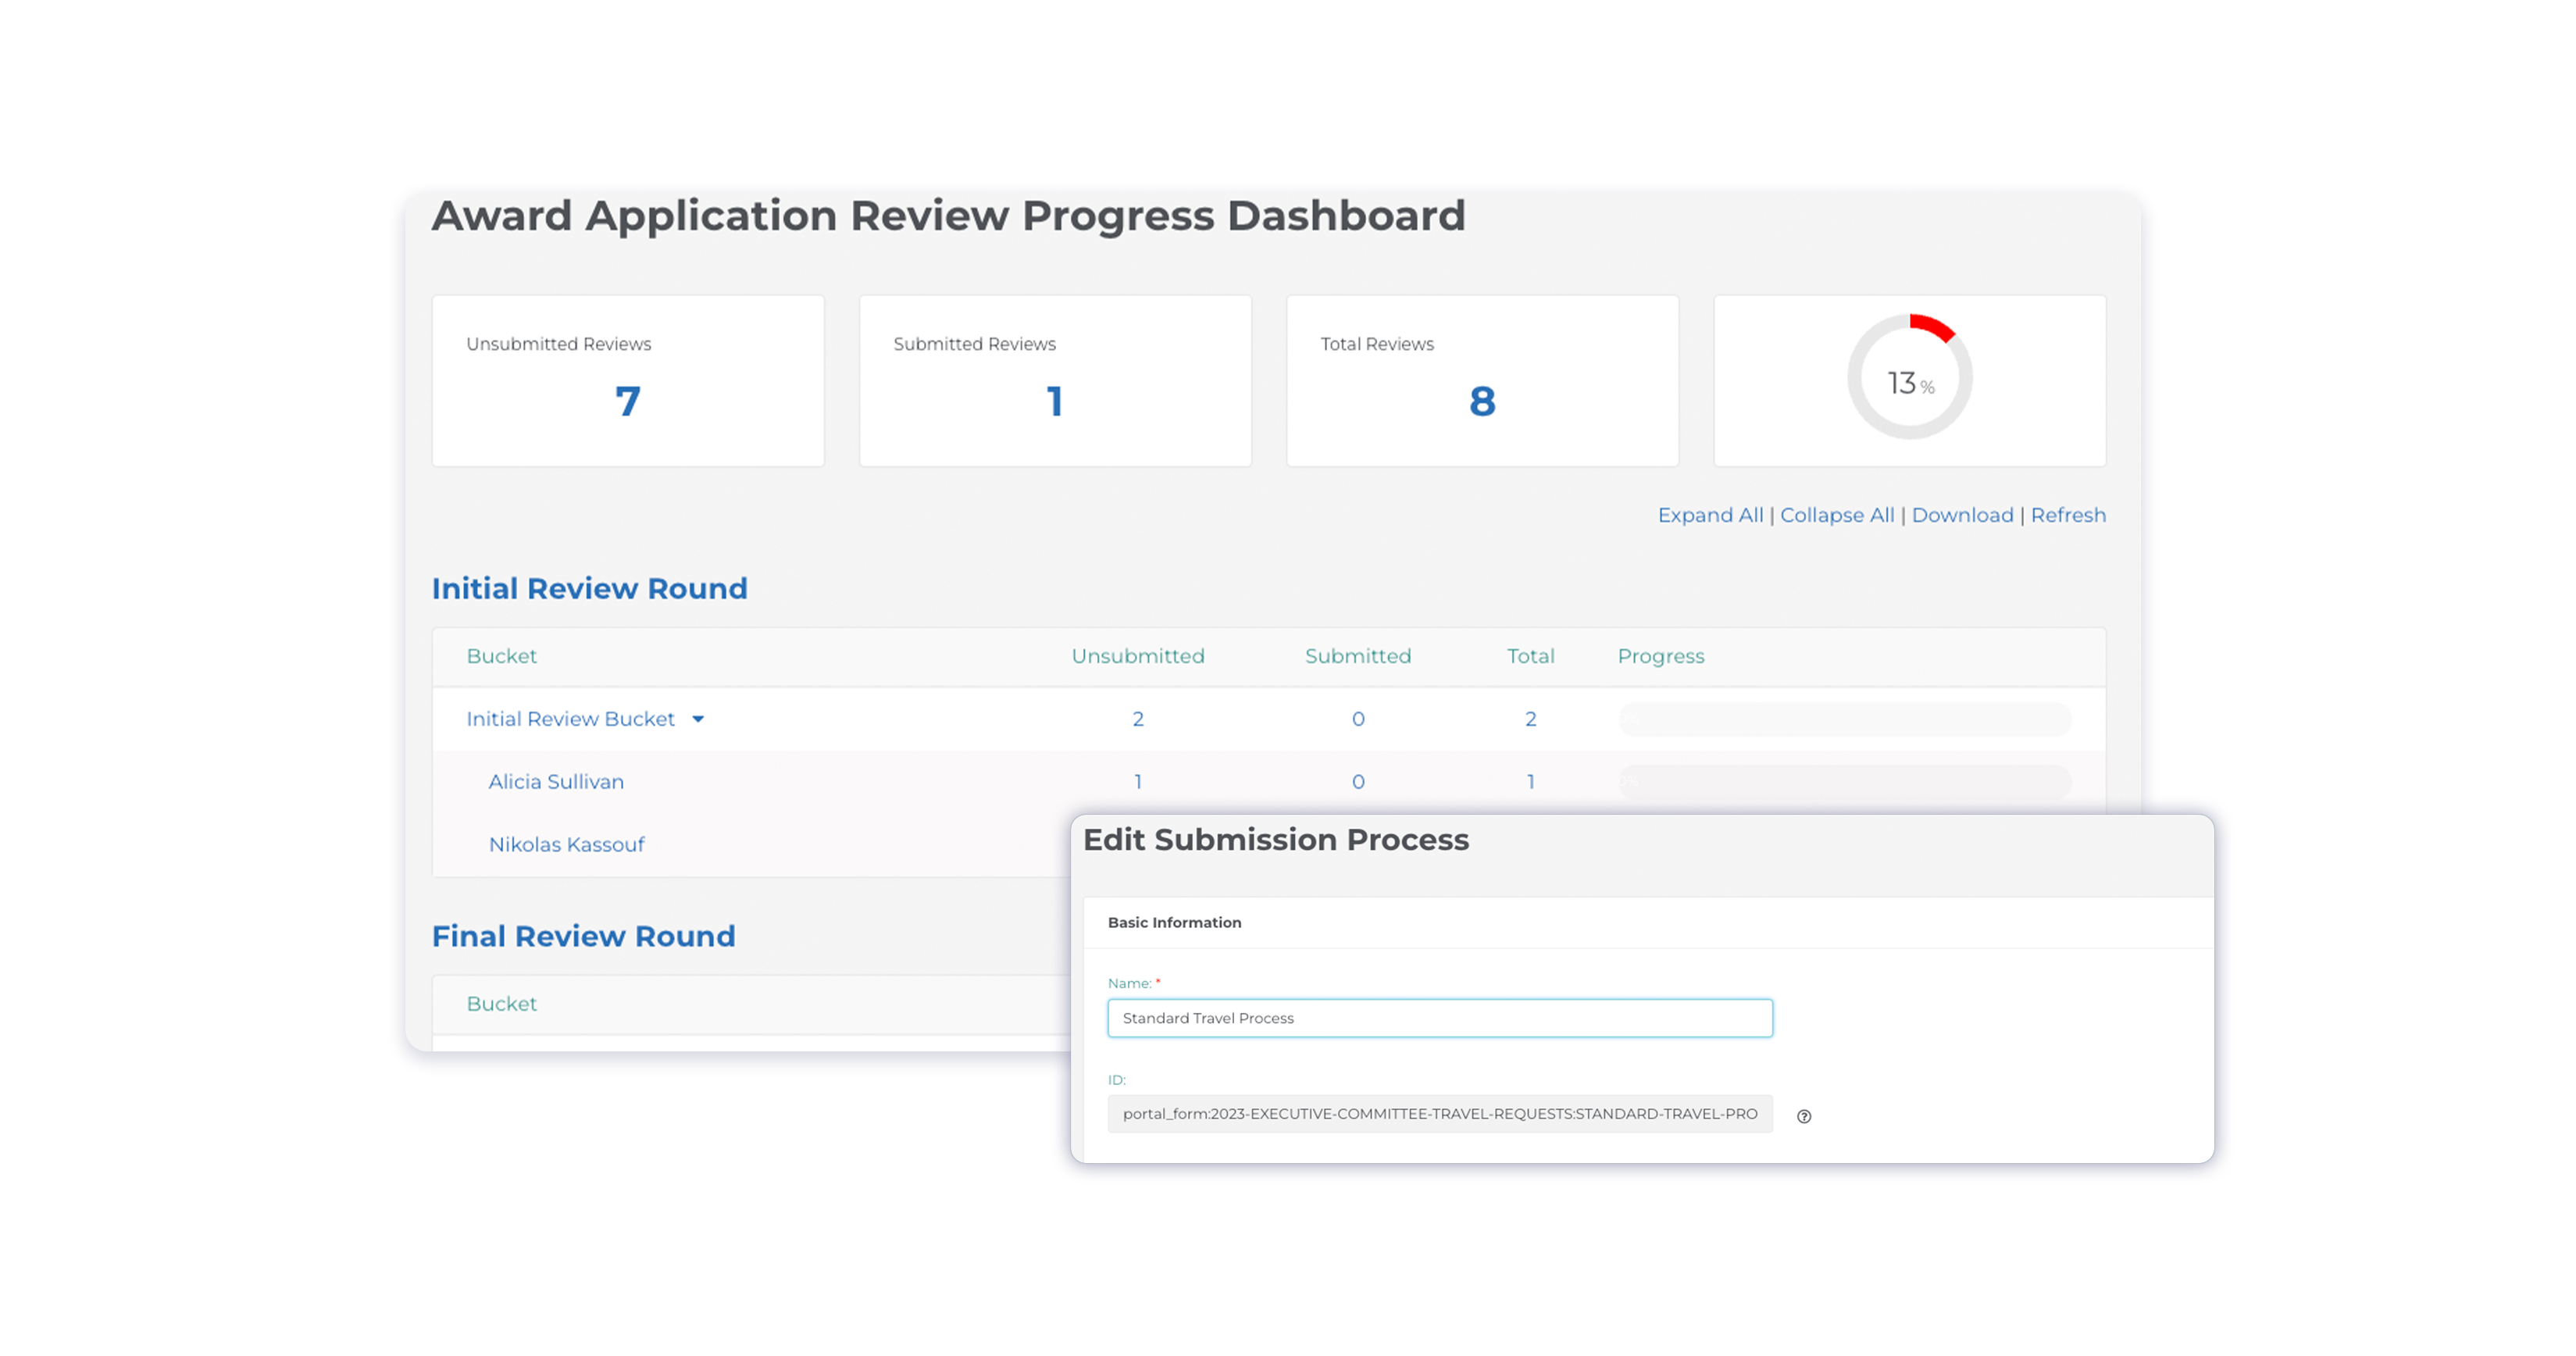Sort the table by Submitted column

click(x=1357, y=656)
